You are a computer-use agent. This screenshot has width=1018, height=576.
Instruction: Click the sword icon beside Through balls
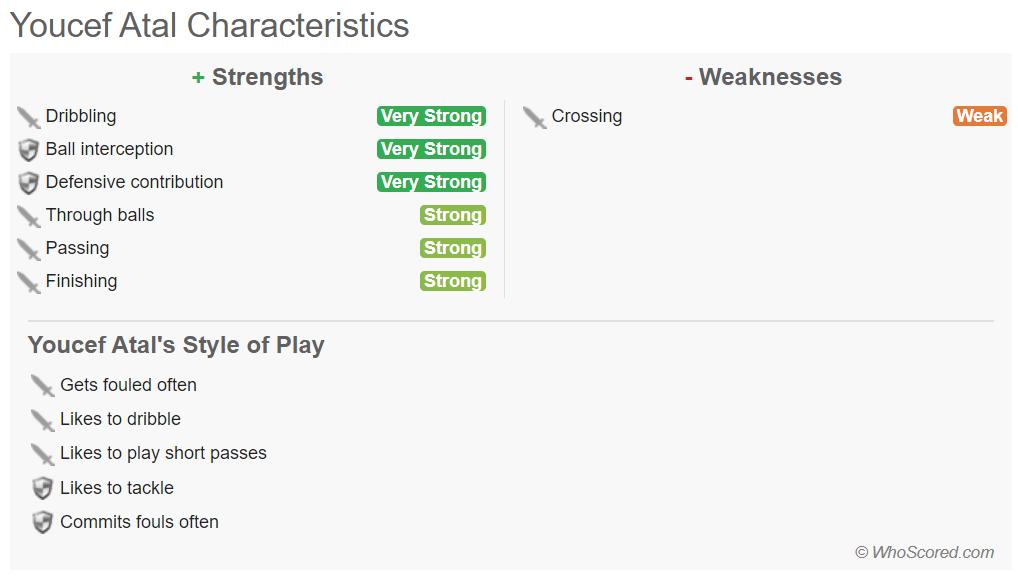pos(28,216)
